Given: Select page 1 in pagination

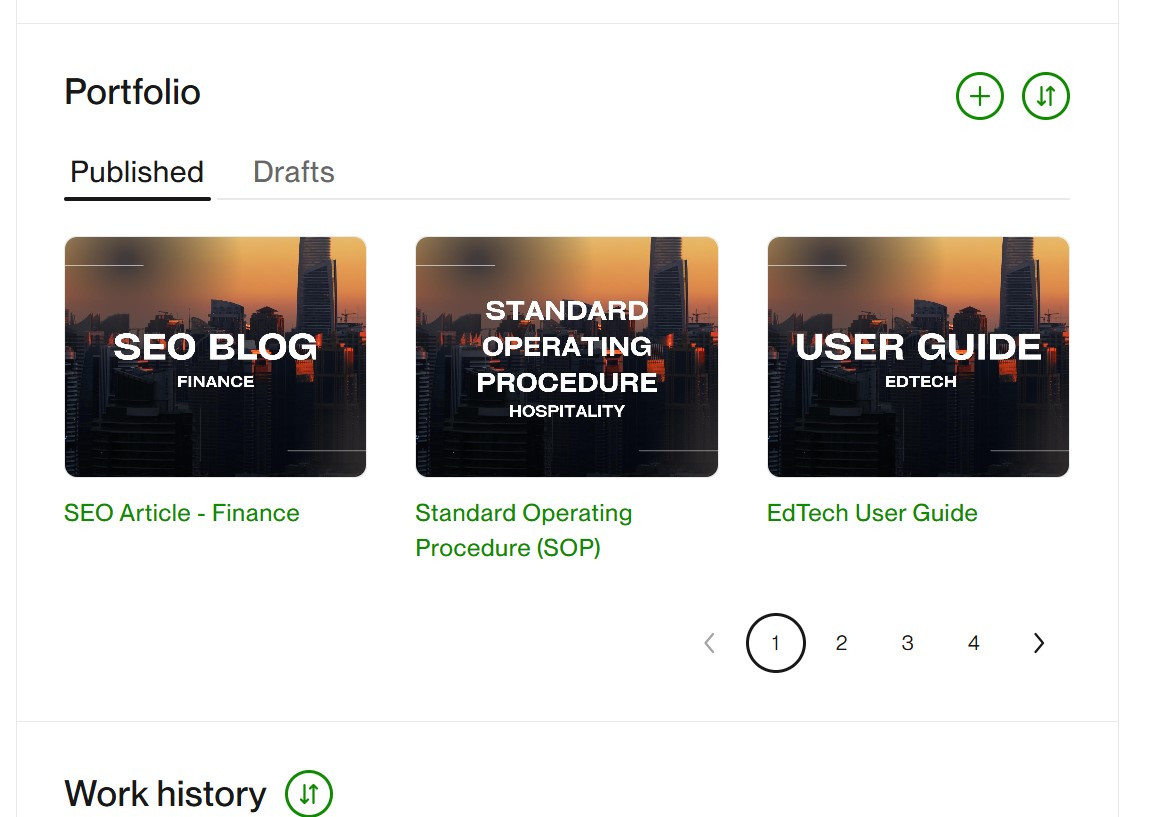Looking at the screenshot, I should tap(775, 643).
